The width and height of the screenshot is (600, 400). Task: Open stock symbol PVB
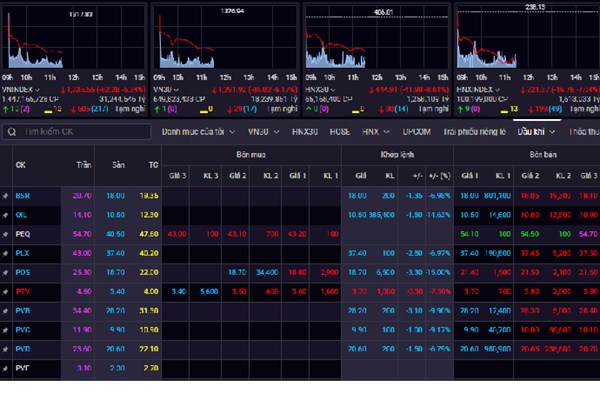pos(23,311)
